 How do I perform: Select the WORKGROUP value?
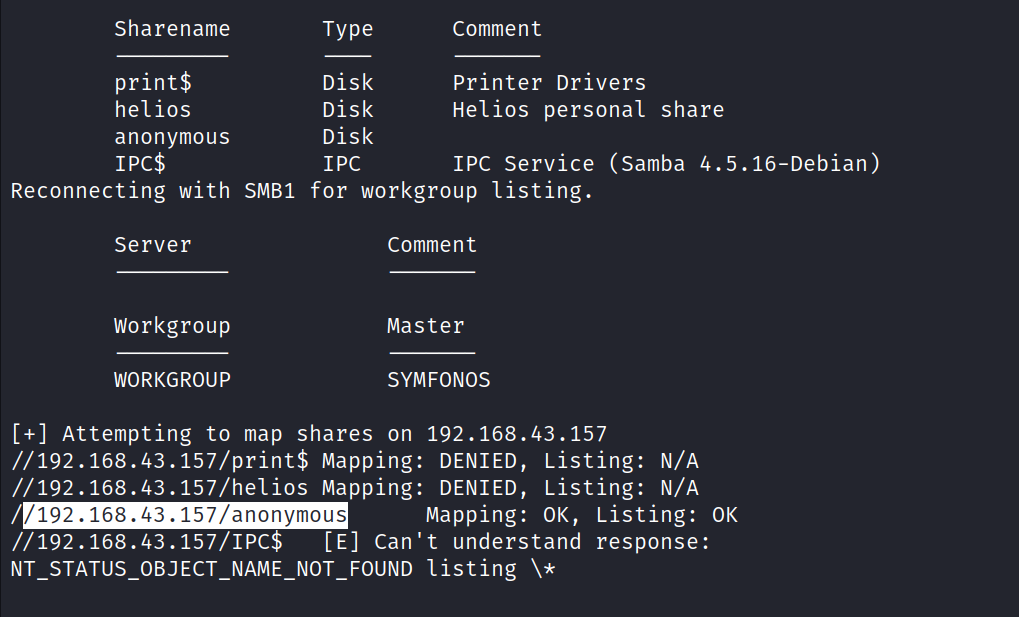pyautogui.click(x=171, y=380)
